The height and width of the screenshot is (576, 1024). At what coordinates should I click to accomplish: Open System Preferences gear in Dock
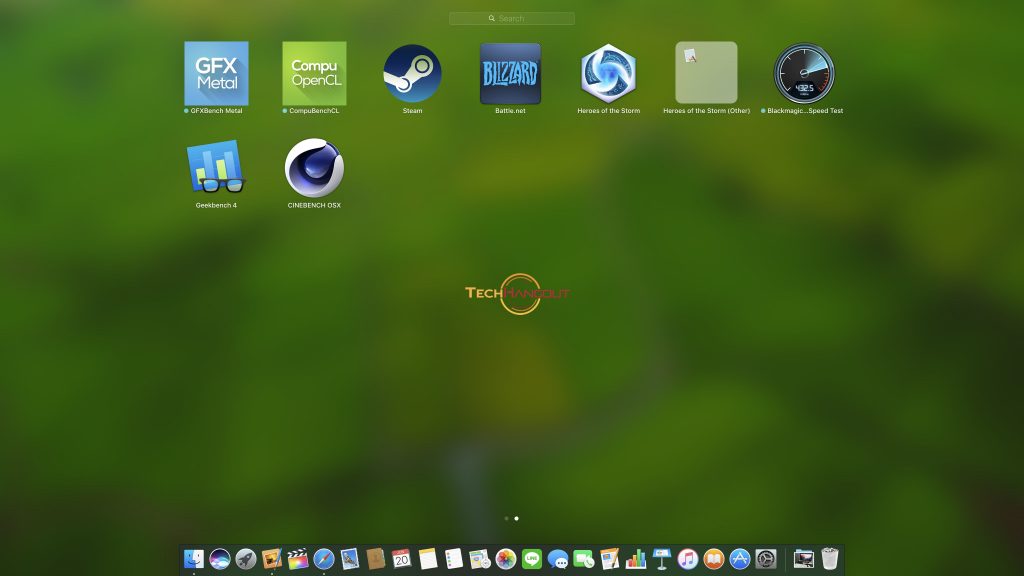point(765,559)
